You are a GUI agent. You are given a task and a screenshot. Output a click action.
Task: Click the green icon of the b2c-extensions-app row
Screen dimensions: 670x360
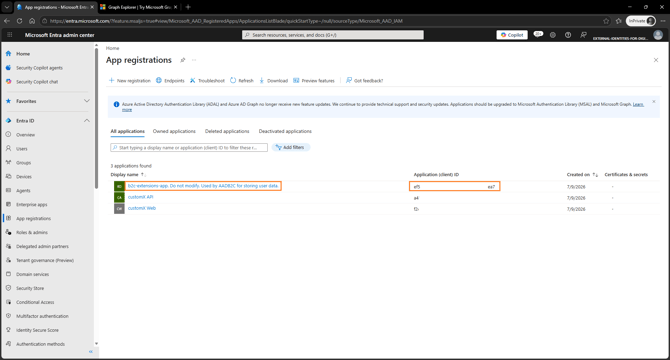119,186
